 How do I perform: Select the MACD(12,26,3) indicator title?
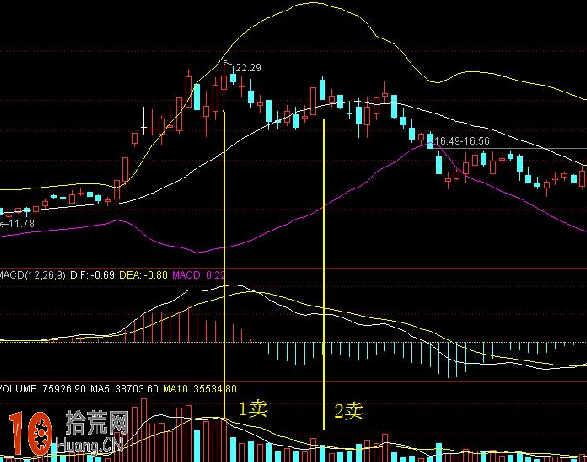point(33,276)
